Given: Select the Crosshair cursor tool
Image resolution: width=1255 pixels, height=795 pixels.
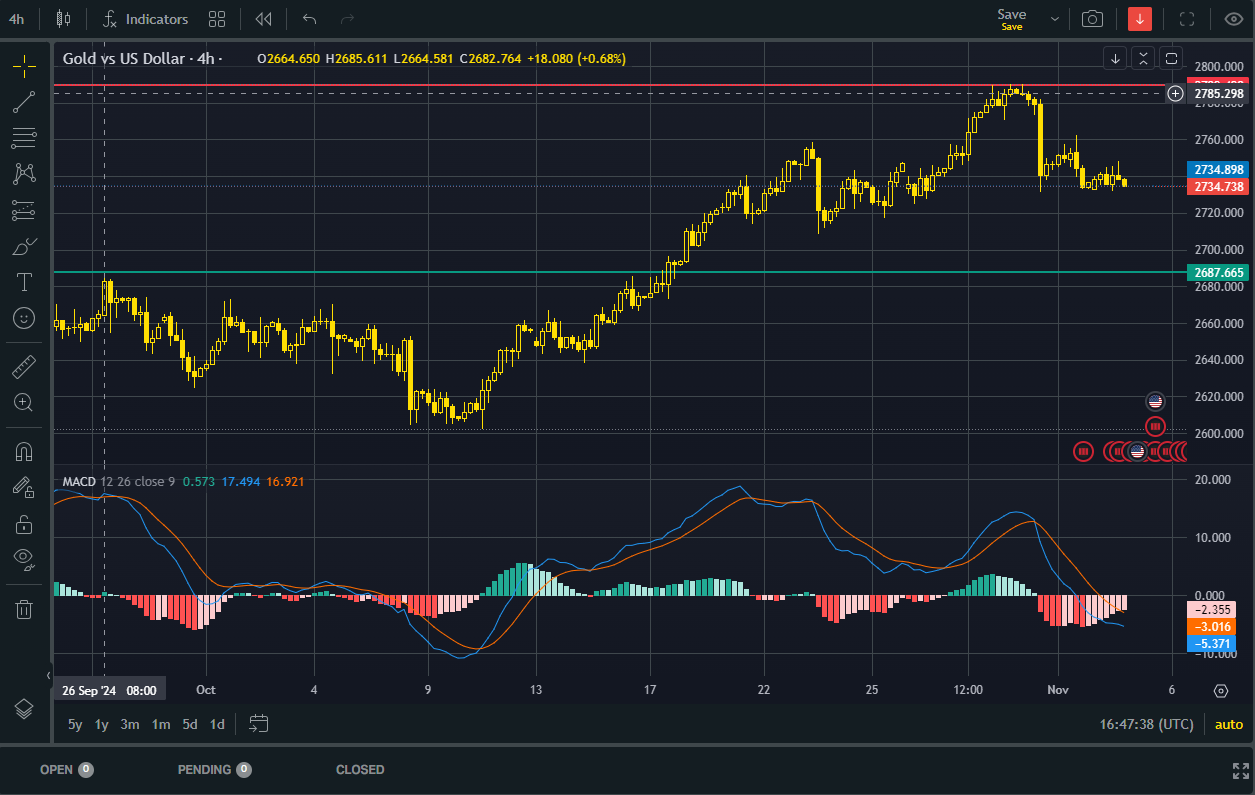Looking at the screenshot, I should click(x=24, y=64).
